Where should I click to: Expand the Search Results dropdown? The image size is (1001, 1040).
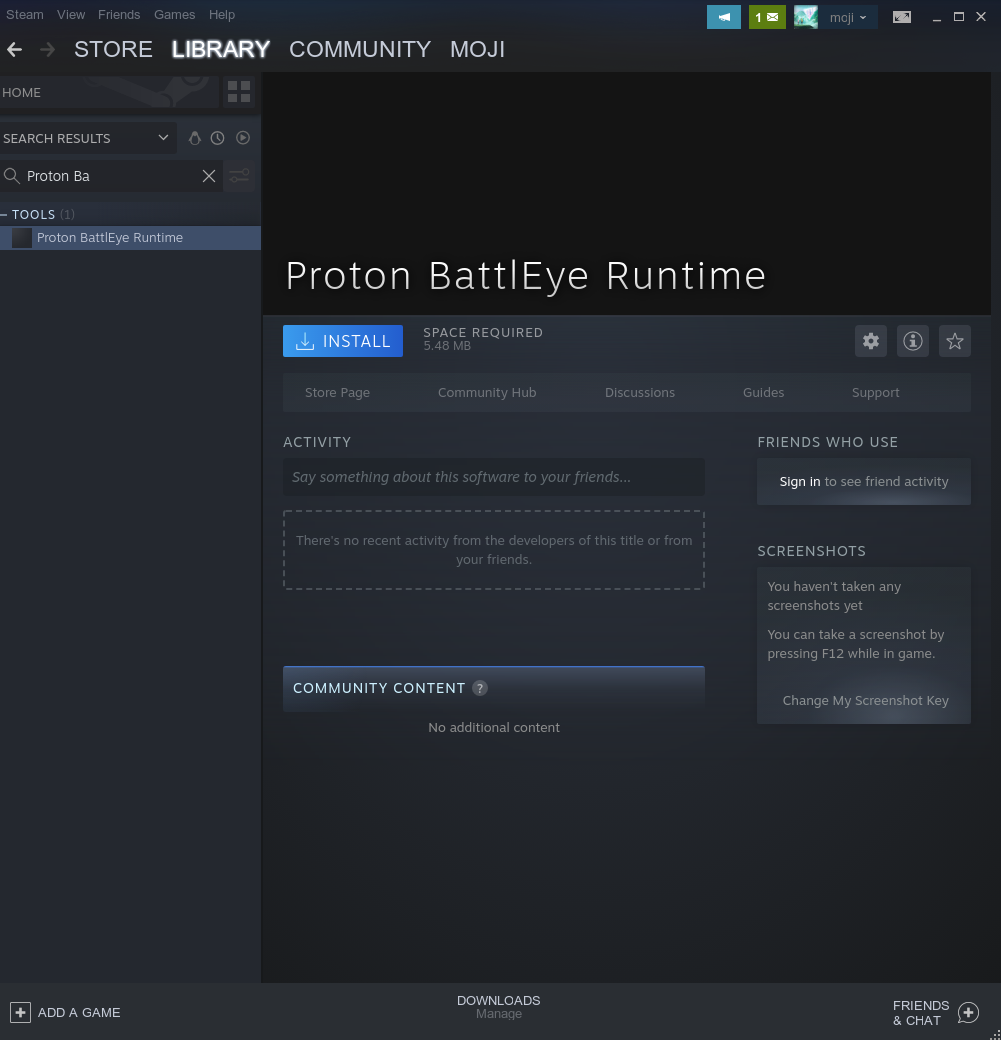point(163,138)
